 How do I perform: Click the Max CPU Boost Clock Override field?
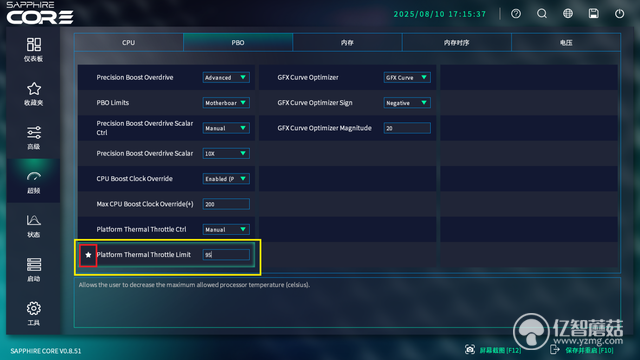(226, 204)
